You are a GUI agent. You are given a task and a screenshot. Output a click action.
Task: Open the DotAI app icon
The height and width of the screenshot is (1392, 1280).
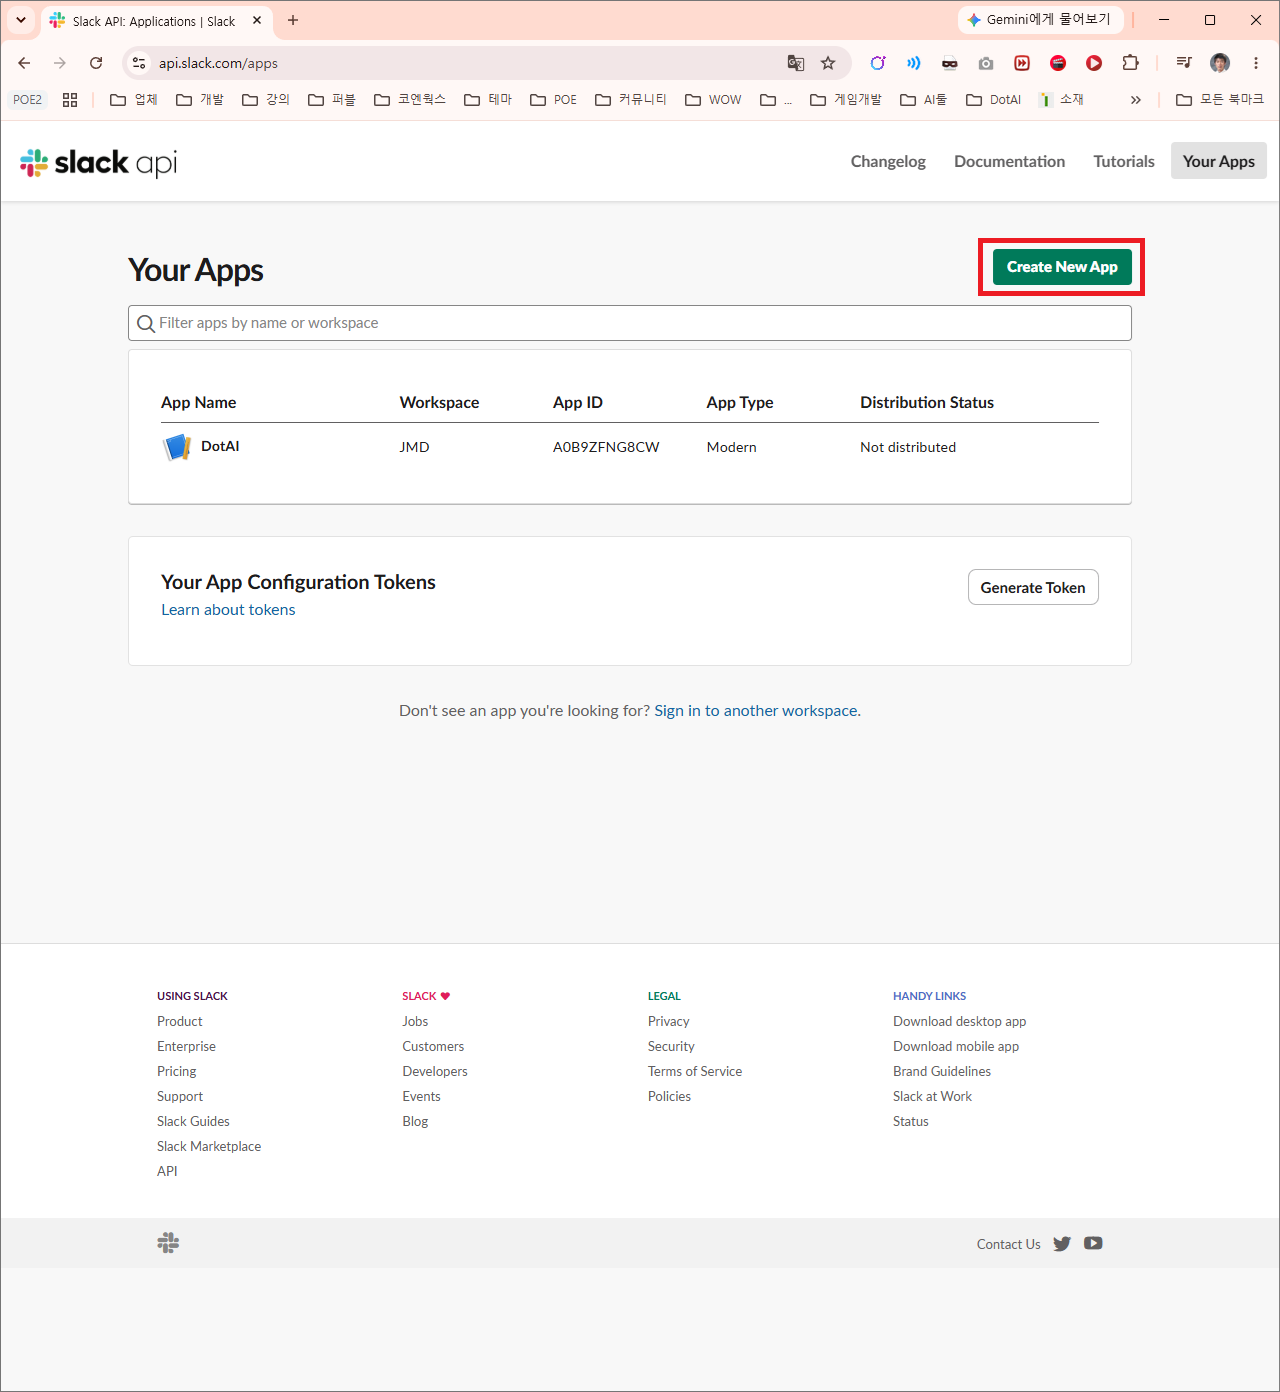pos(177,447)
